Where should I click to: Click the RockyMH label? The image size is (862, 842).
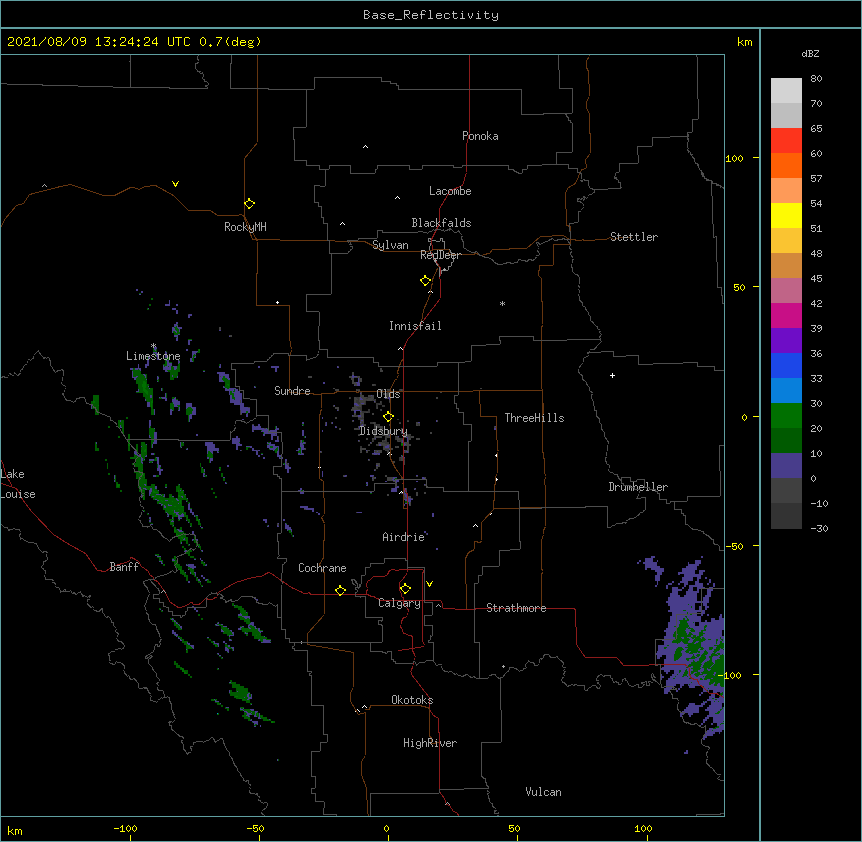[x=245, y=227]
